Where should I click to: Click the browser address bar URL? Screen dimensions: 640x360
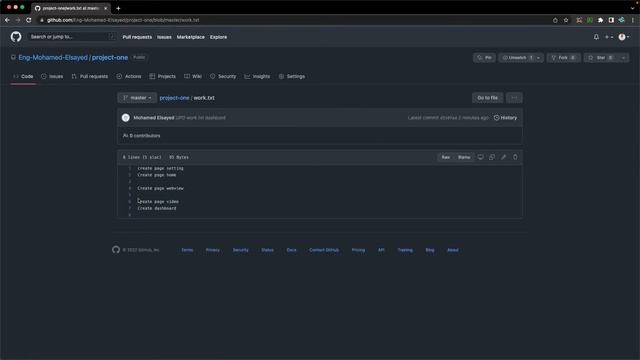pyautogui.click(x=123, y=20)
